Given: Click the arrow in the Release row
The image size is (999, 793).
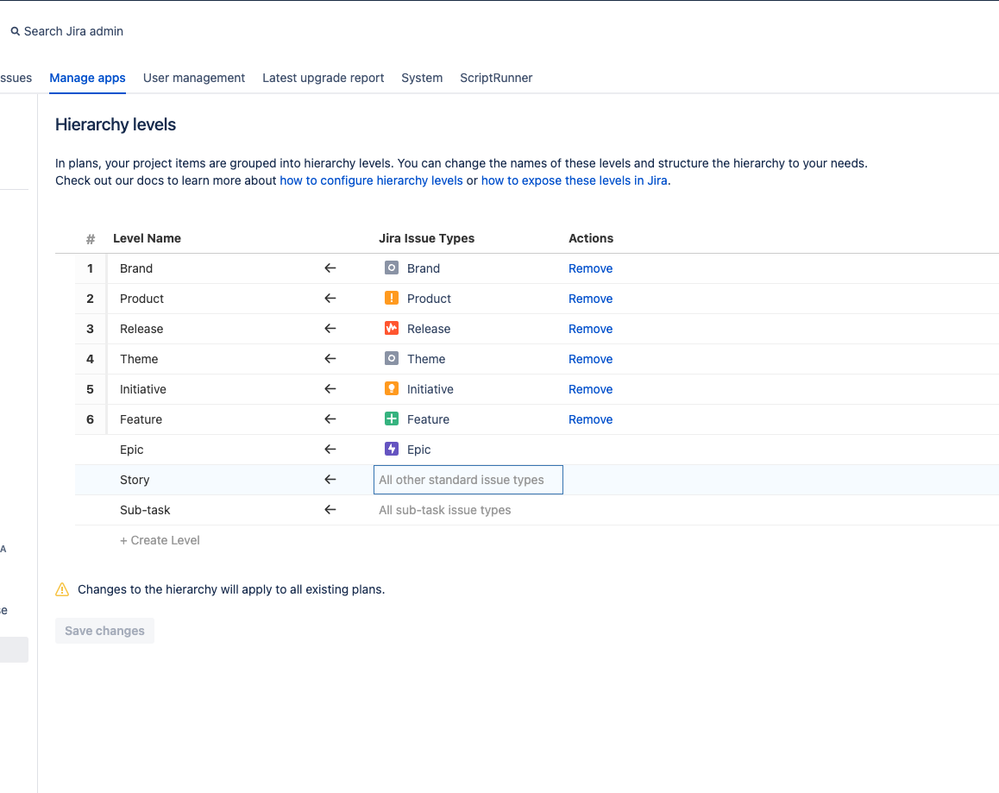Looking at the screenshot, I should [330, 329].
